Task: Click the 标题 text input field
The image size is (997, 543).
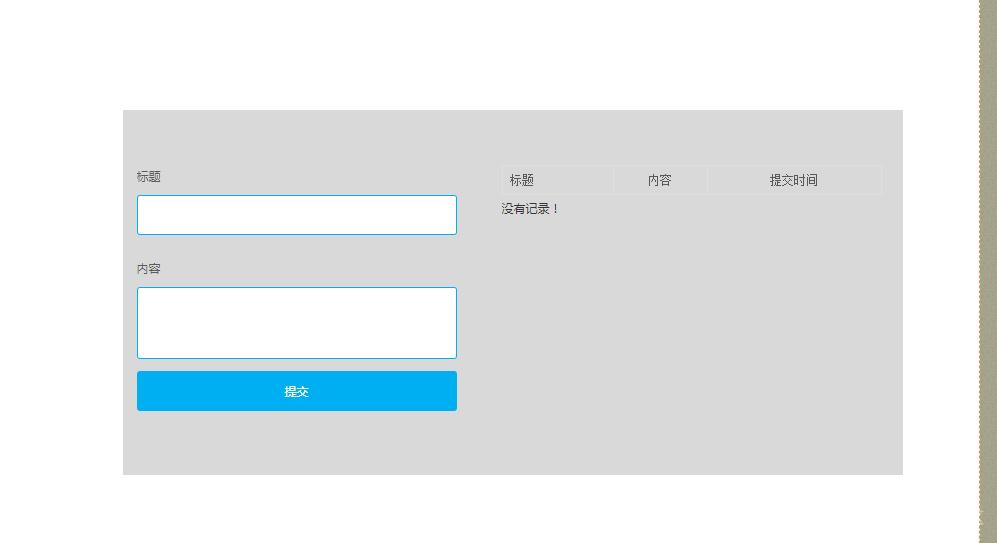Action: pyautogui.click(x=296, y=215)
